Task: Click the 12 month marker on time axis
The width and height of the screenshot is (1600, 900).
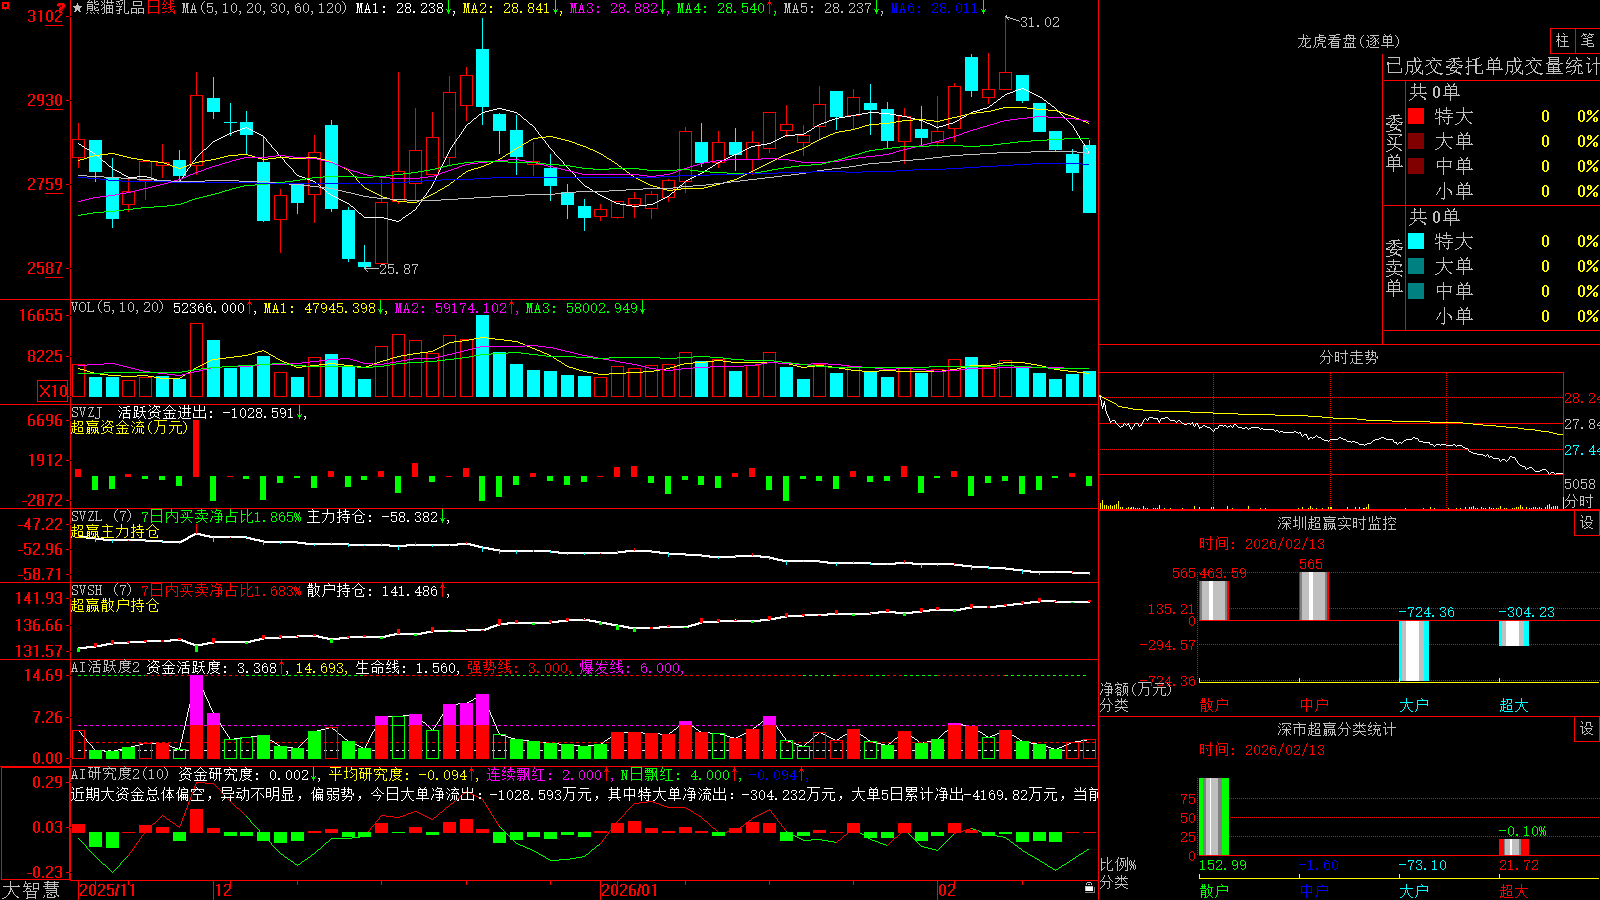Action: [x=224, y=890]
